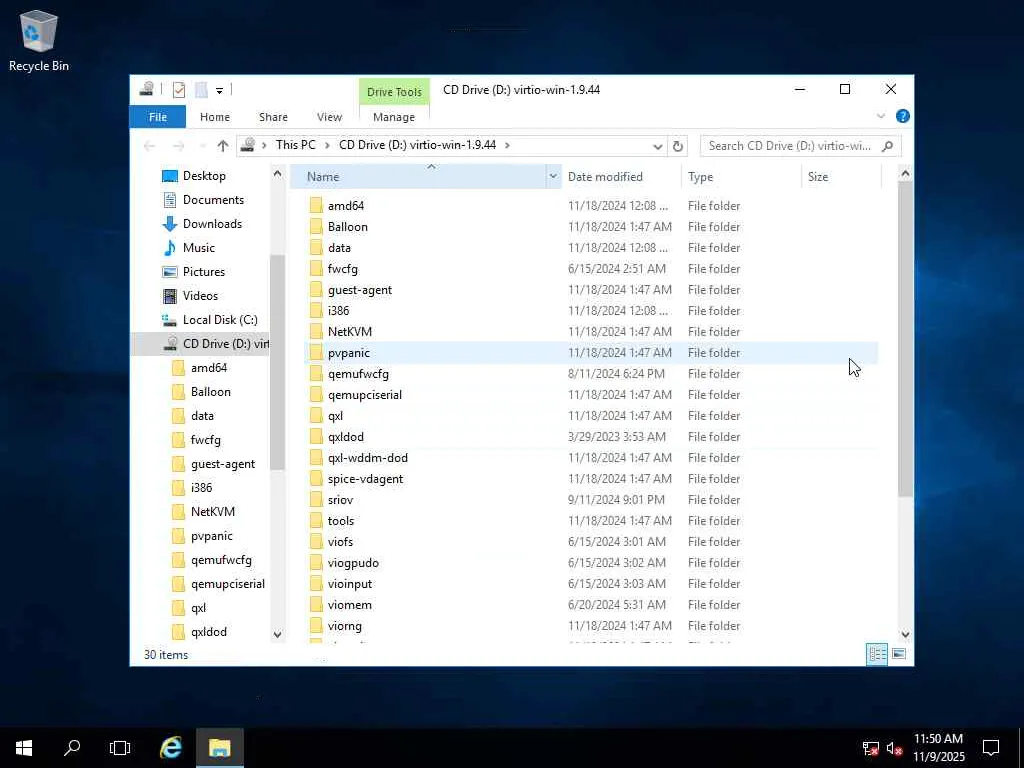The height and width of the screenshot is (768, 1024).
Task: Select the viofs folder icon in the file list
Action: [316, 541]
